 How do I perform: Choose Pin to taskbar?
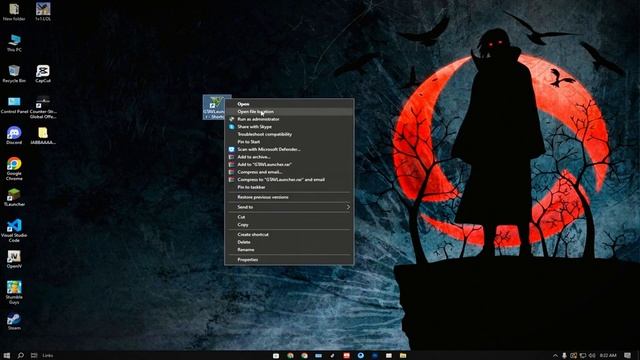(289, 187)
